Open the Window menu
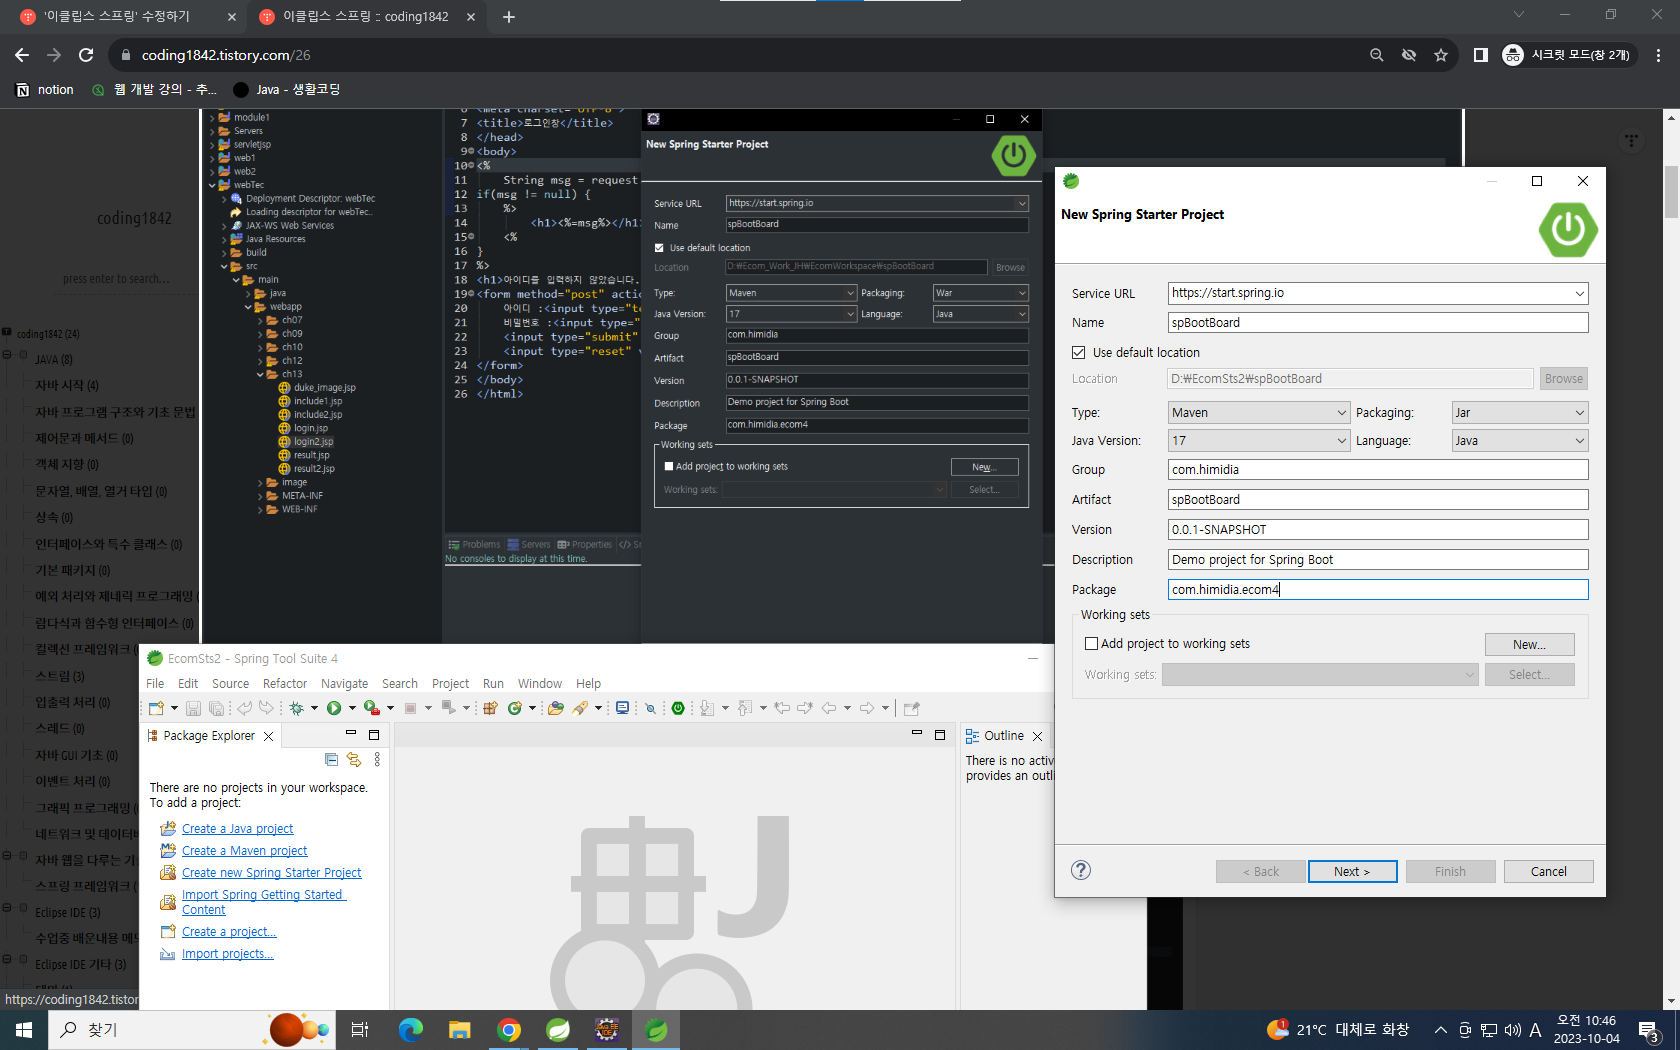The height and width of the screenshot is (1050, 1680). (x=540, y=684)
